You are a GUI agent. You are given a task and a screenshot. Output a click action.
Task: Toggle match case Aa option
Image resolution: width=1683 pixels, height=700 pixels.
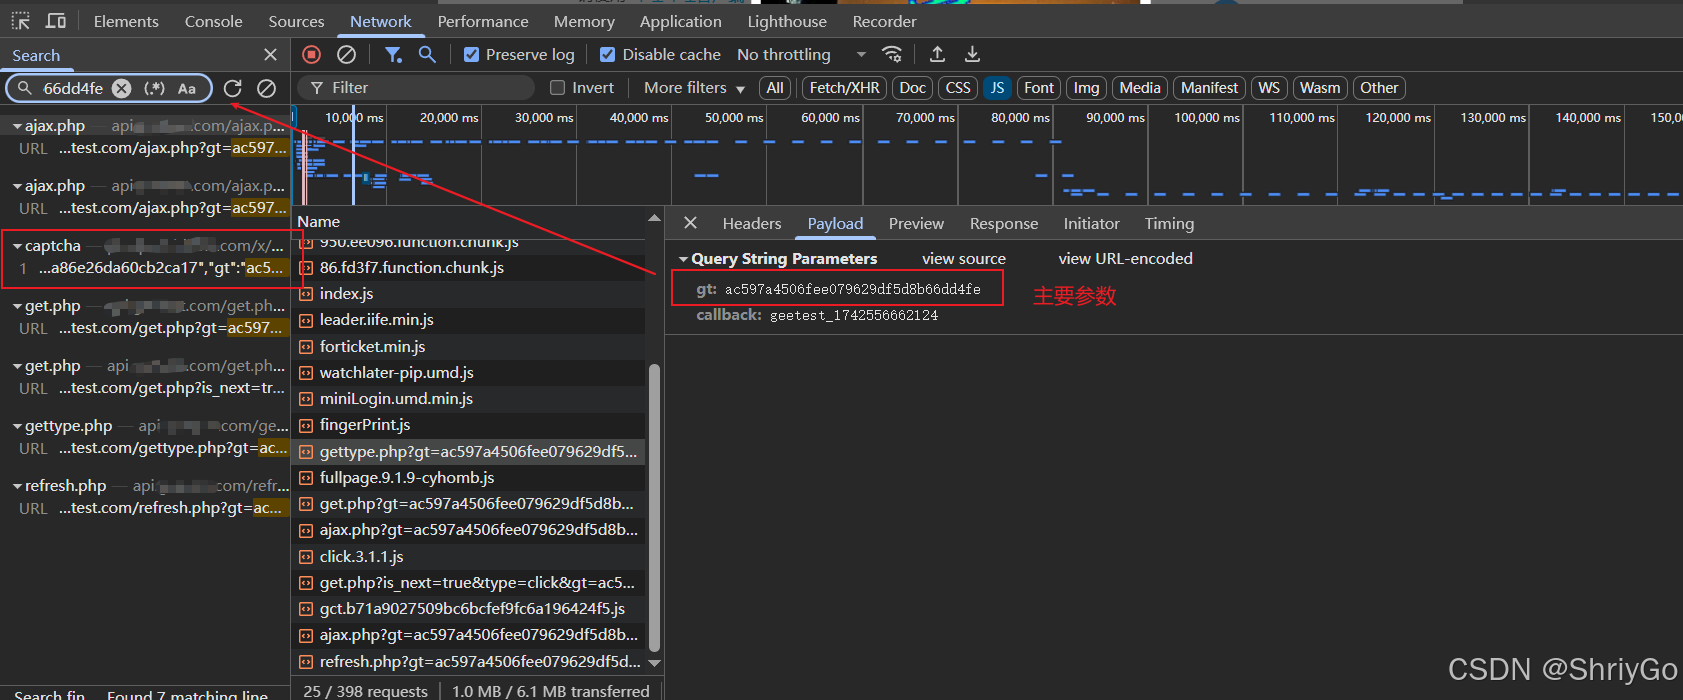(x=187, y=88)
